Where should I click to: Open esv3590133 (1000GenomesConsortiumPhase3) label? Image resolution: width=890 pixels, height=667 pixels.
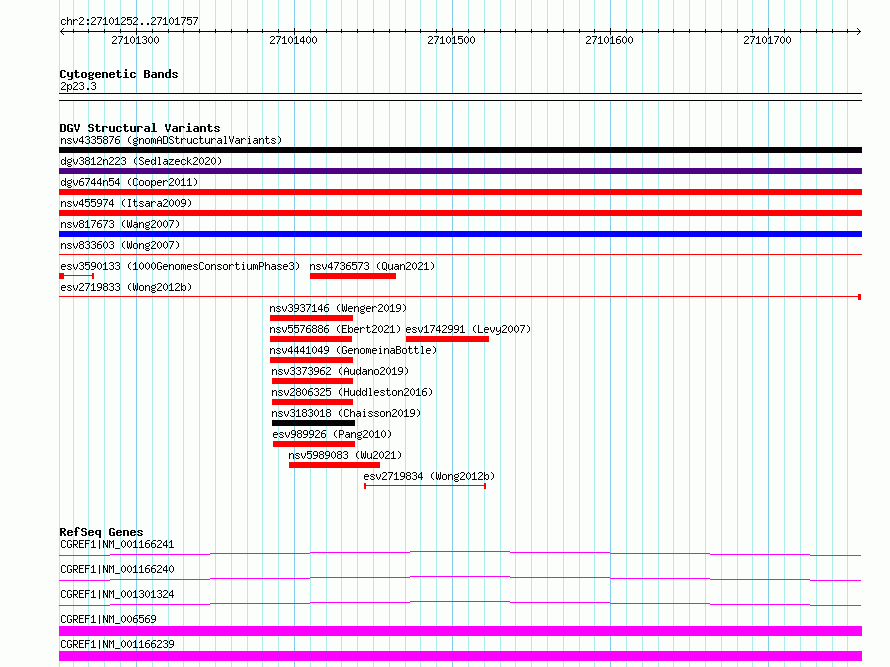[180, 266]
